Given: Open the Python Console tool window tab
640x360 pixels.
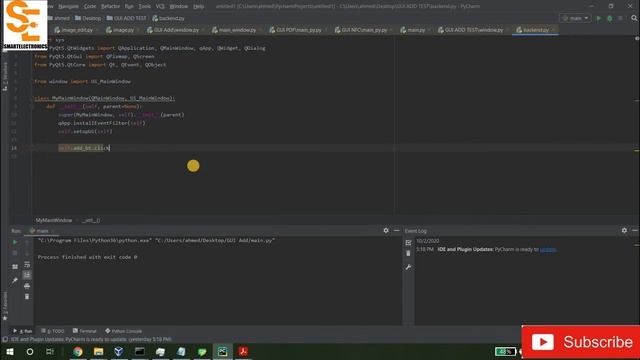Looking at the screenshot, I should point(123,331).
